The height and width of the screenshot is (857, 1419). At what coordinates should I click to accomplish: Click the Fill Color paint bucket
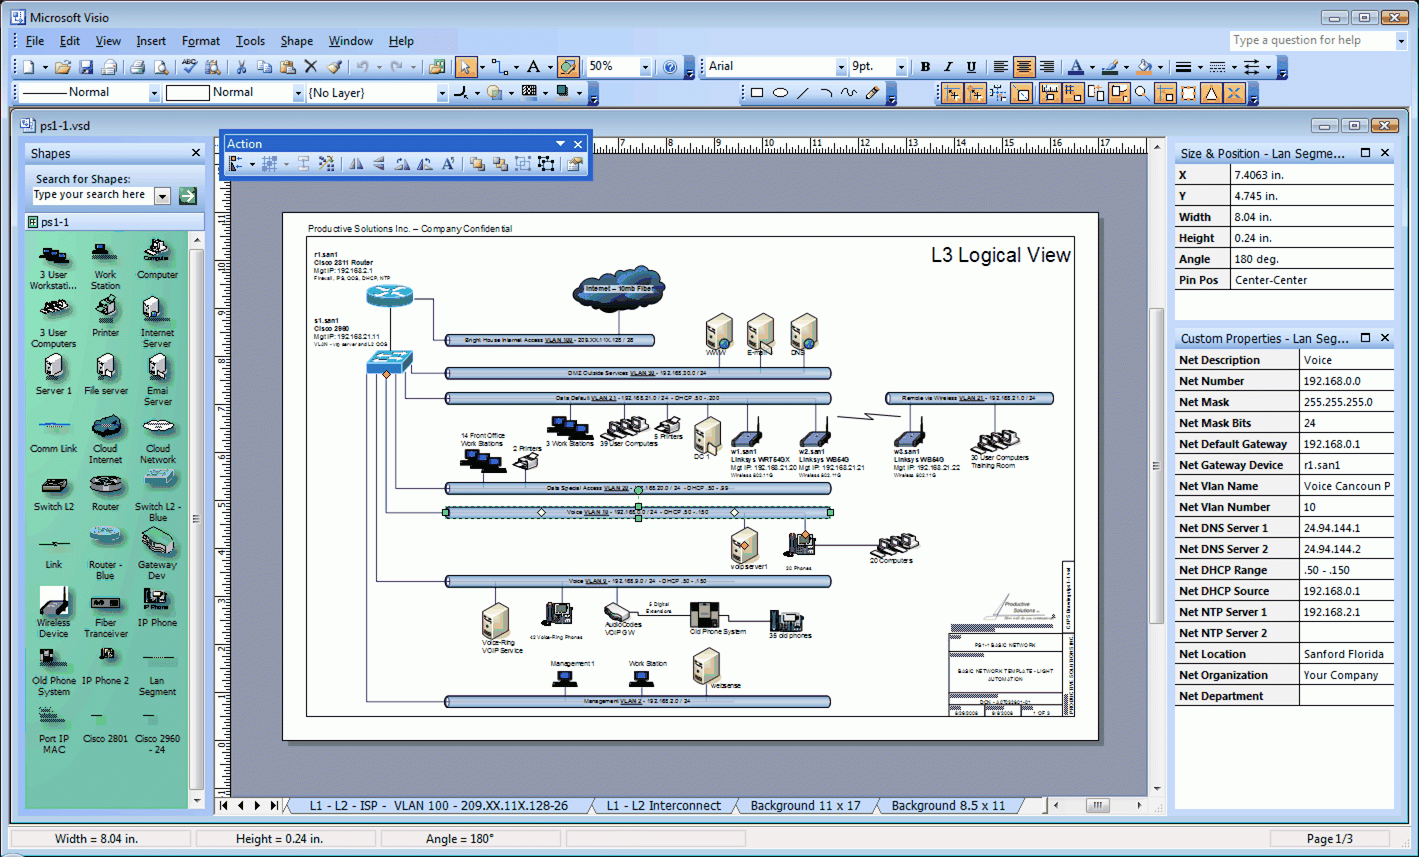click(1144, 67)
